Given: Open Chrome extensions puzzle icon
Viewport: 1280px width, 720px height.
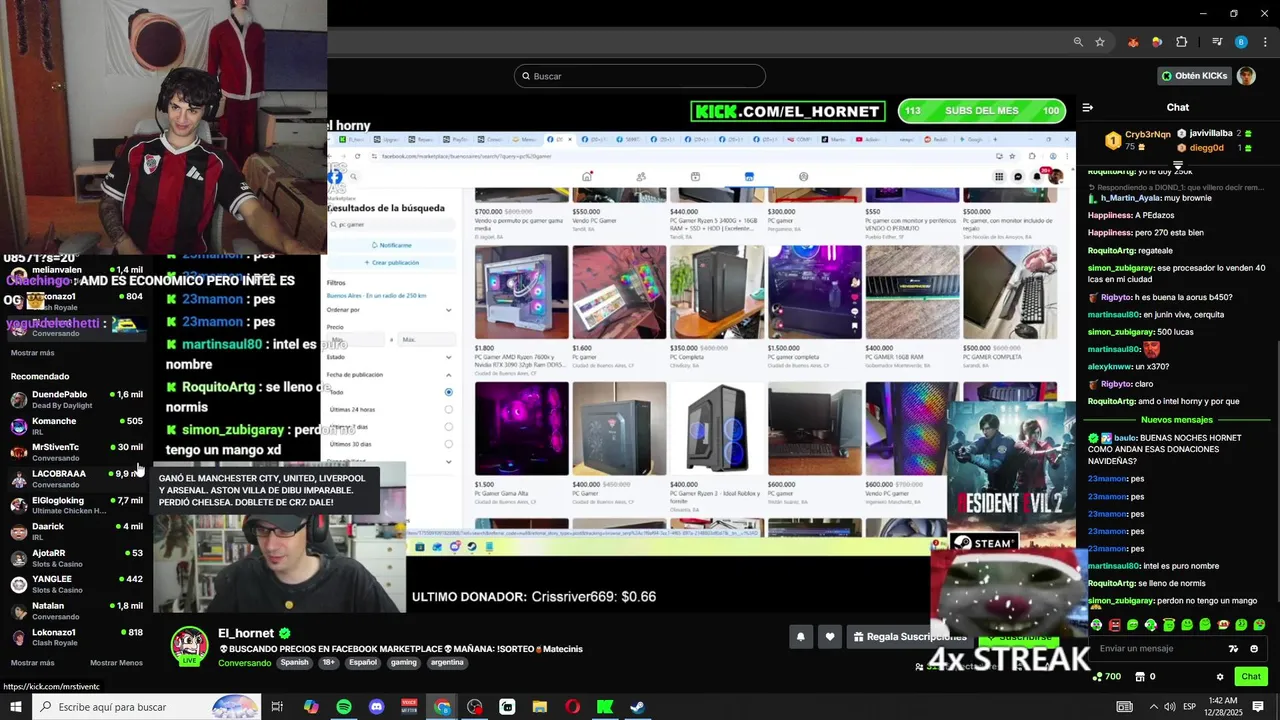Looking at the screenshot, I should click(1182, 42).
